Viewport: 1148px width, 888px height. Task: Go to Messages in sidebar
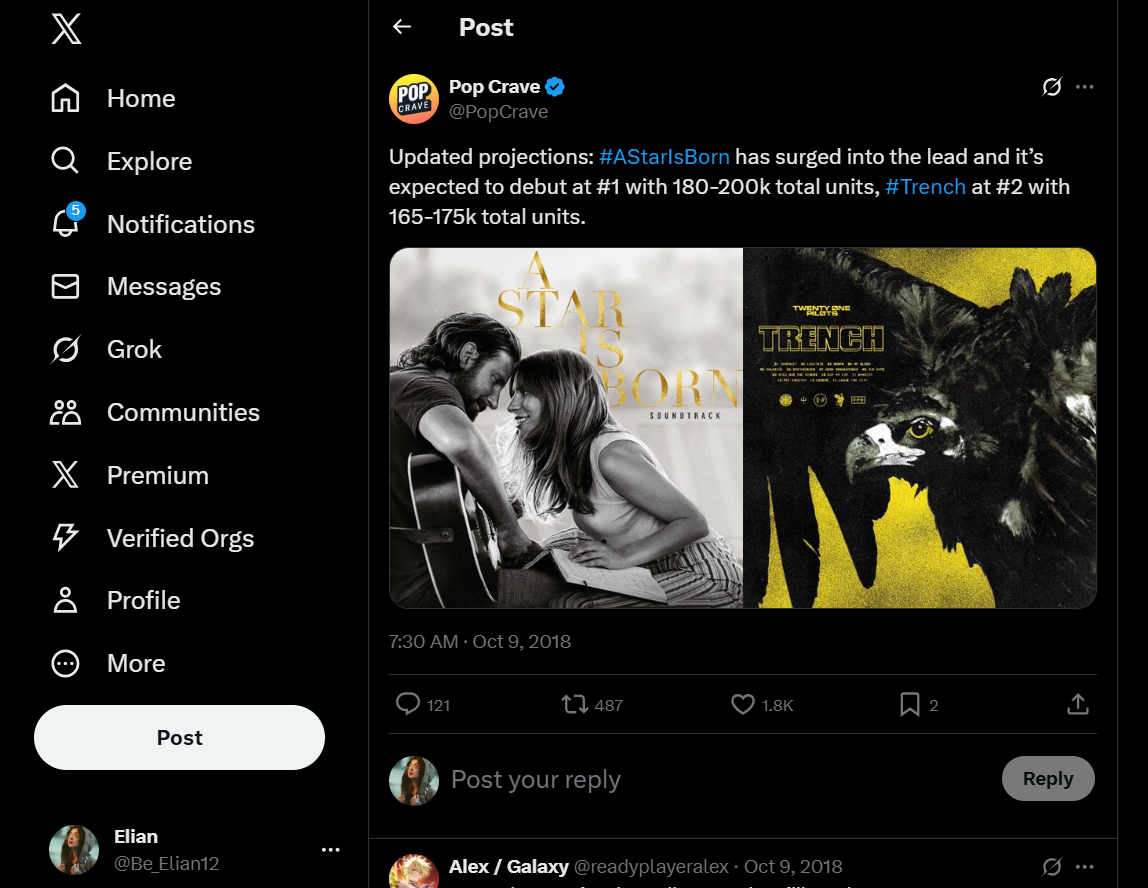click(66, 287)
